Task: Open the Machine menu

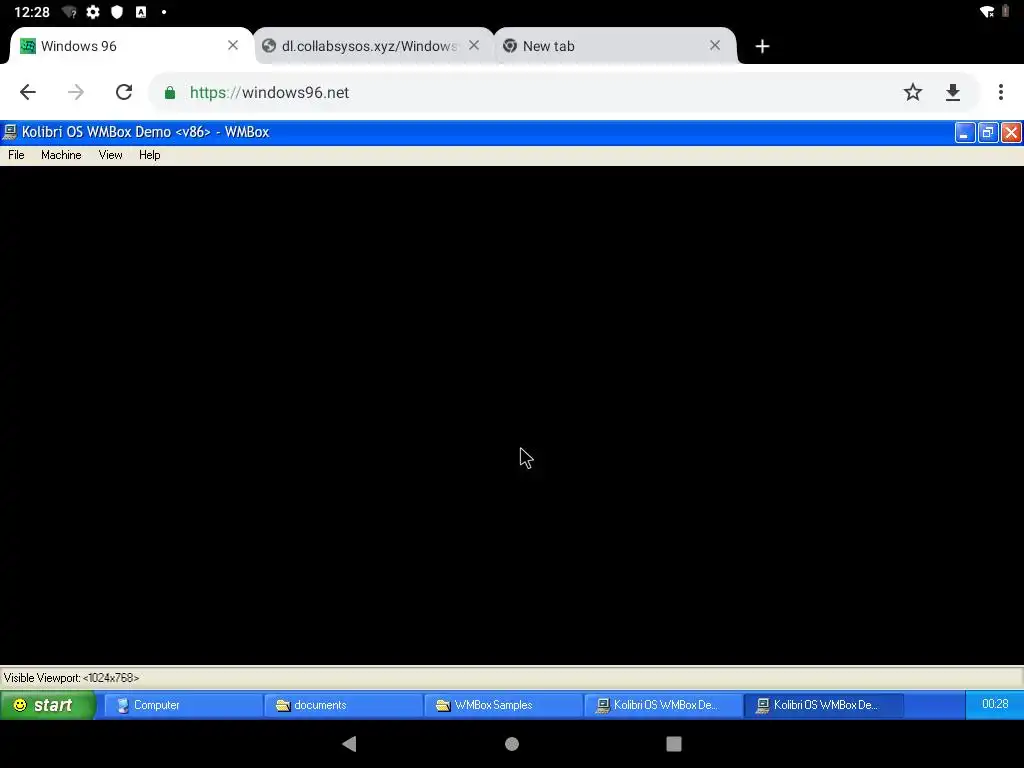Action: (x=61, y=155)
